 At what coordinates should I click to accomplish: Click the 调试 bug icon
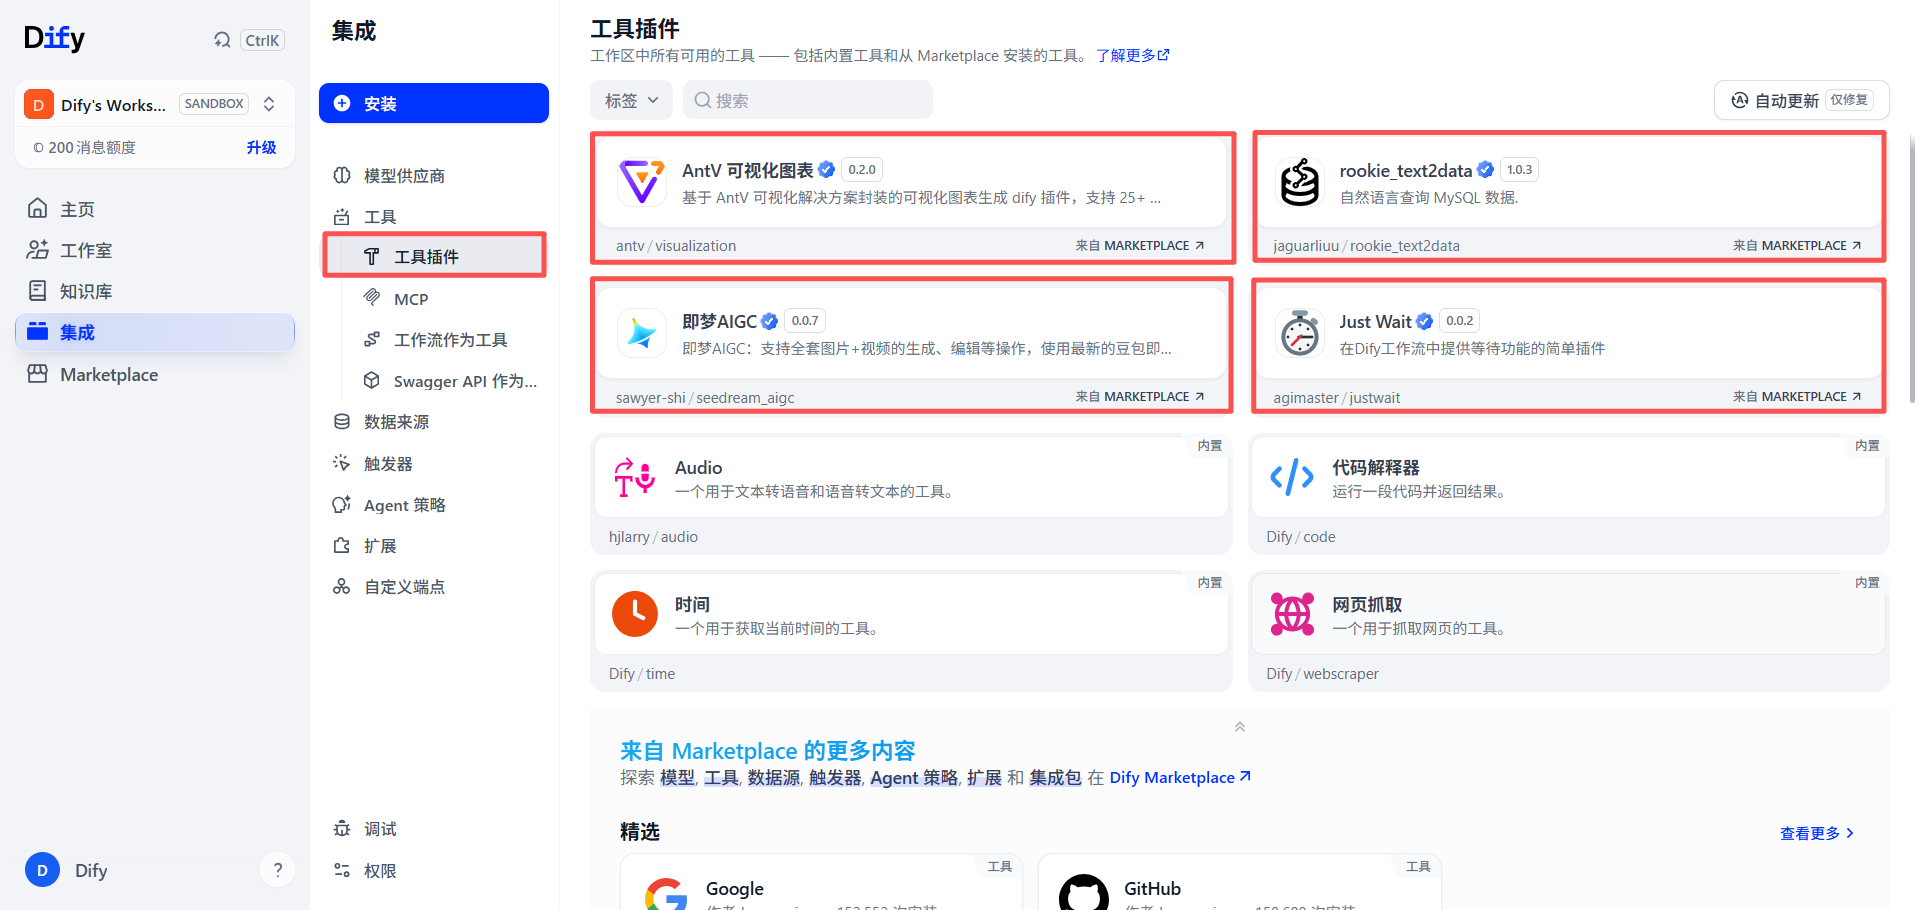342,829
